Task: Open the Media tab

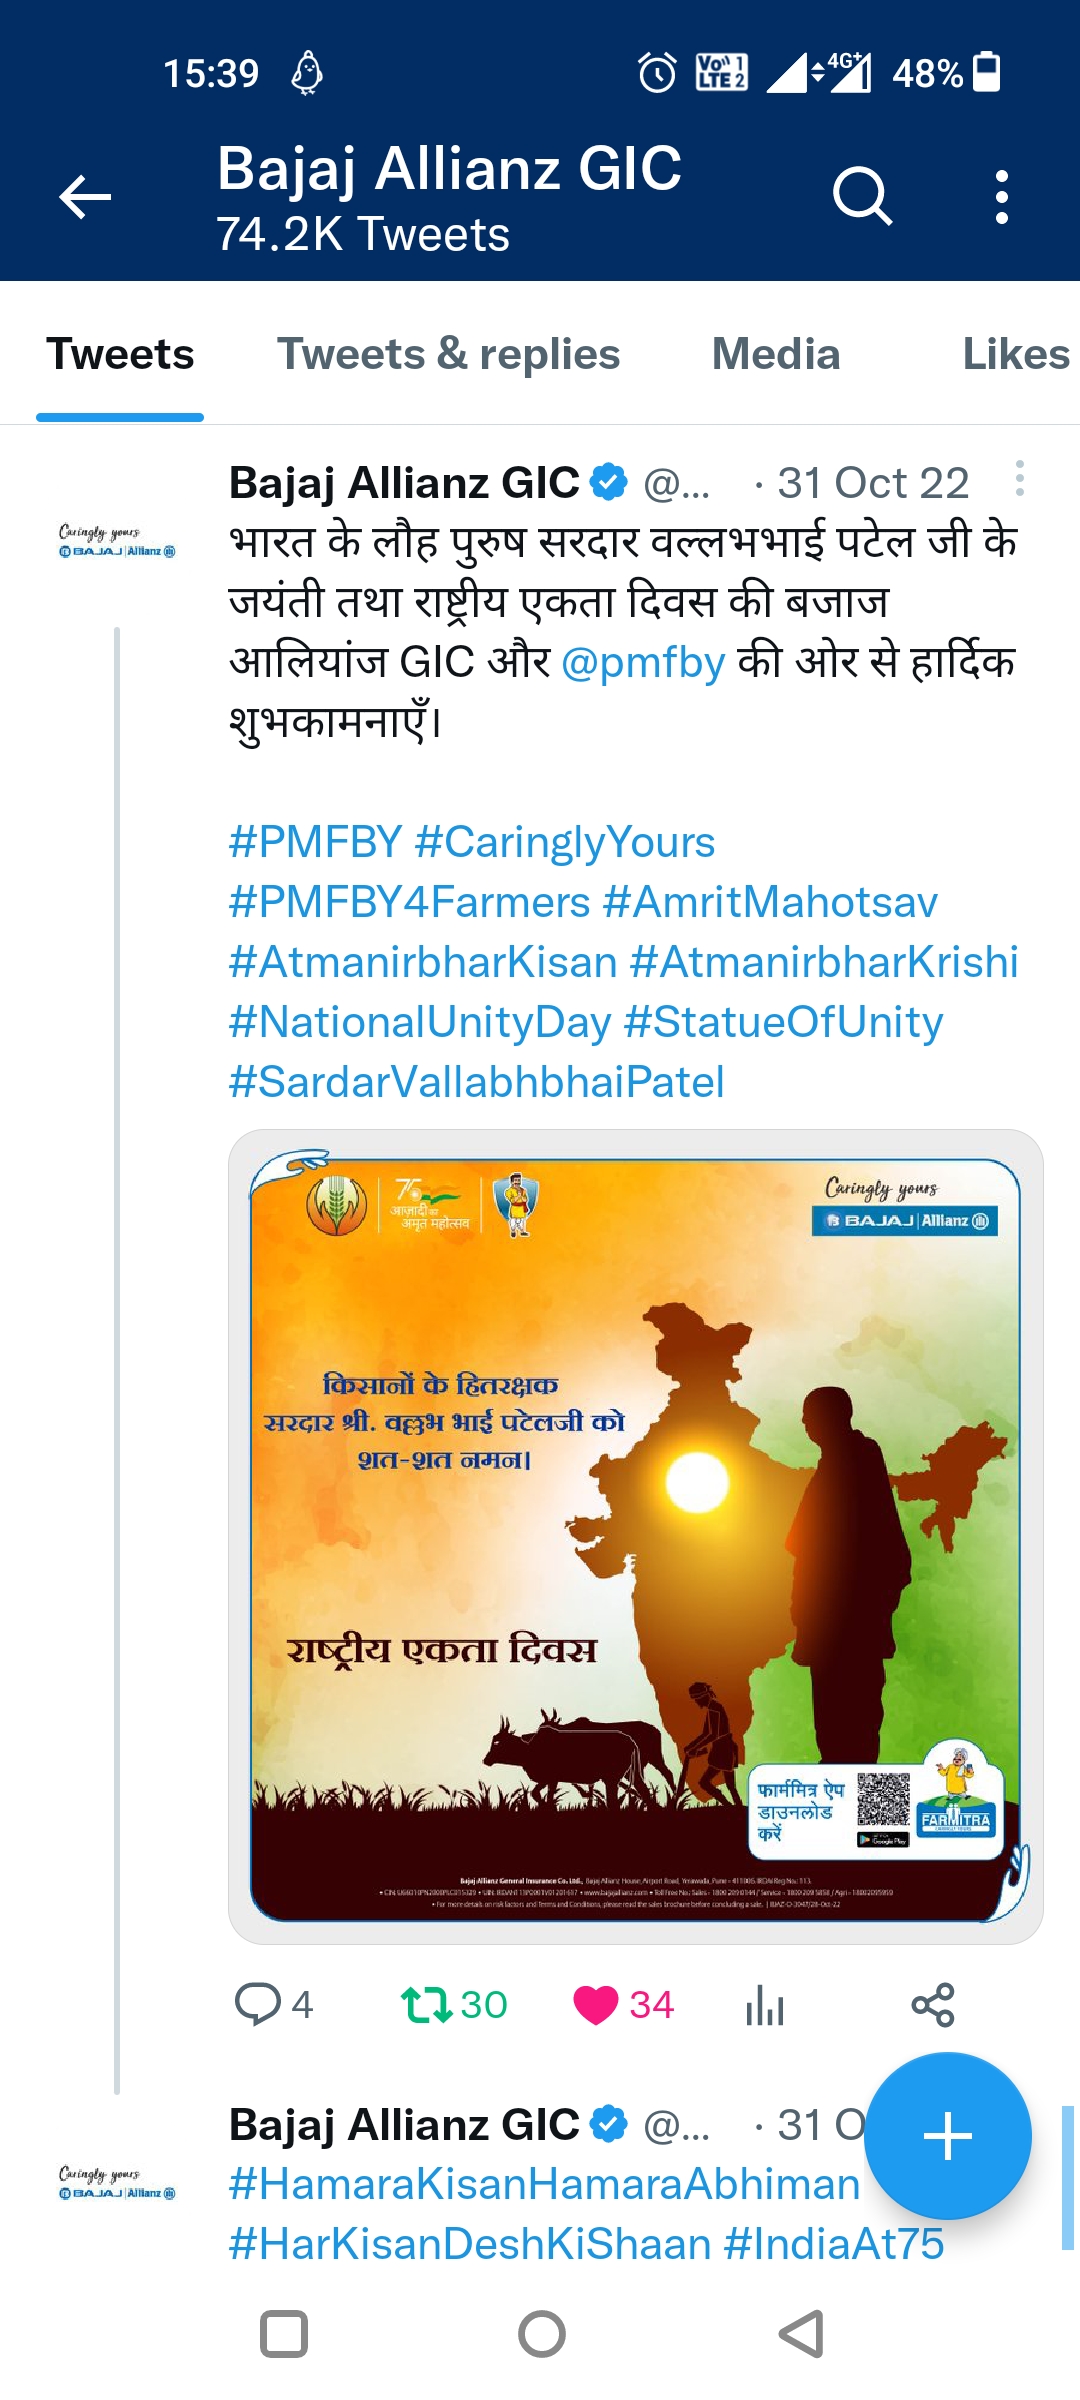Action: 776,355
